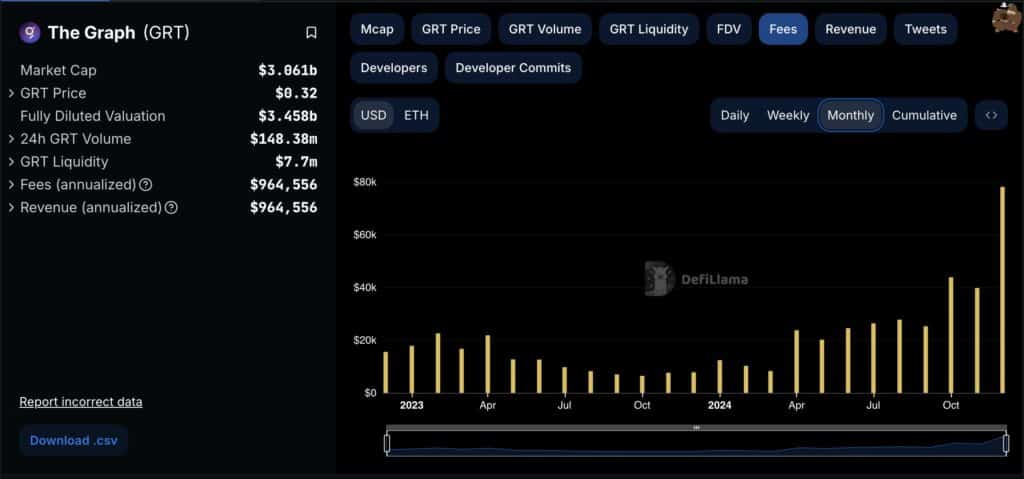Click the Fully Diluted Valuation value $3.458b
This screenshot has height=479, width=1024.
click(x=288, y=116)
